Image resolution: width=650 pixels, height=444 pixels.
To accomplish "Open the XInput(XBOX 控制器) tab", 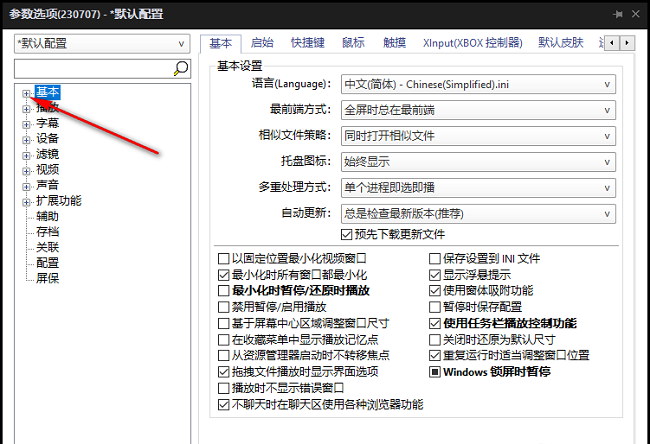I will tap(473, 43).
